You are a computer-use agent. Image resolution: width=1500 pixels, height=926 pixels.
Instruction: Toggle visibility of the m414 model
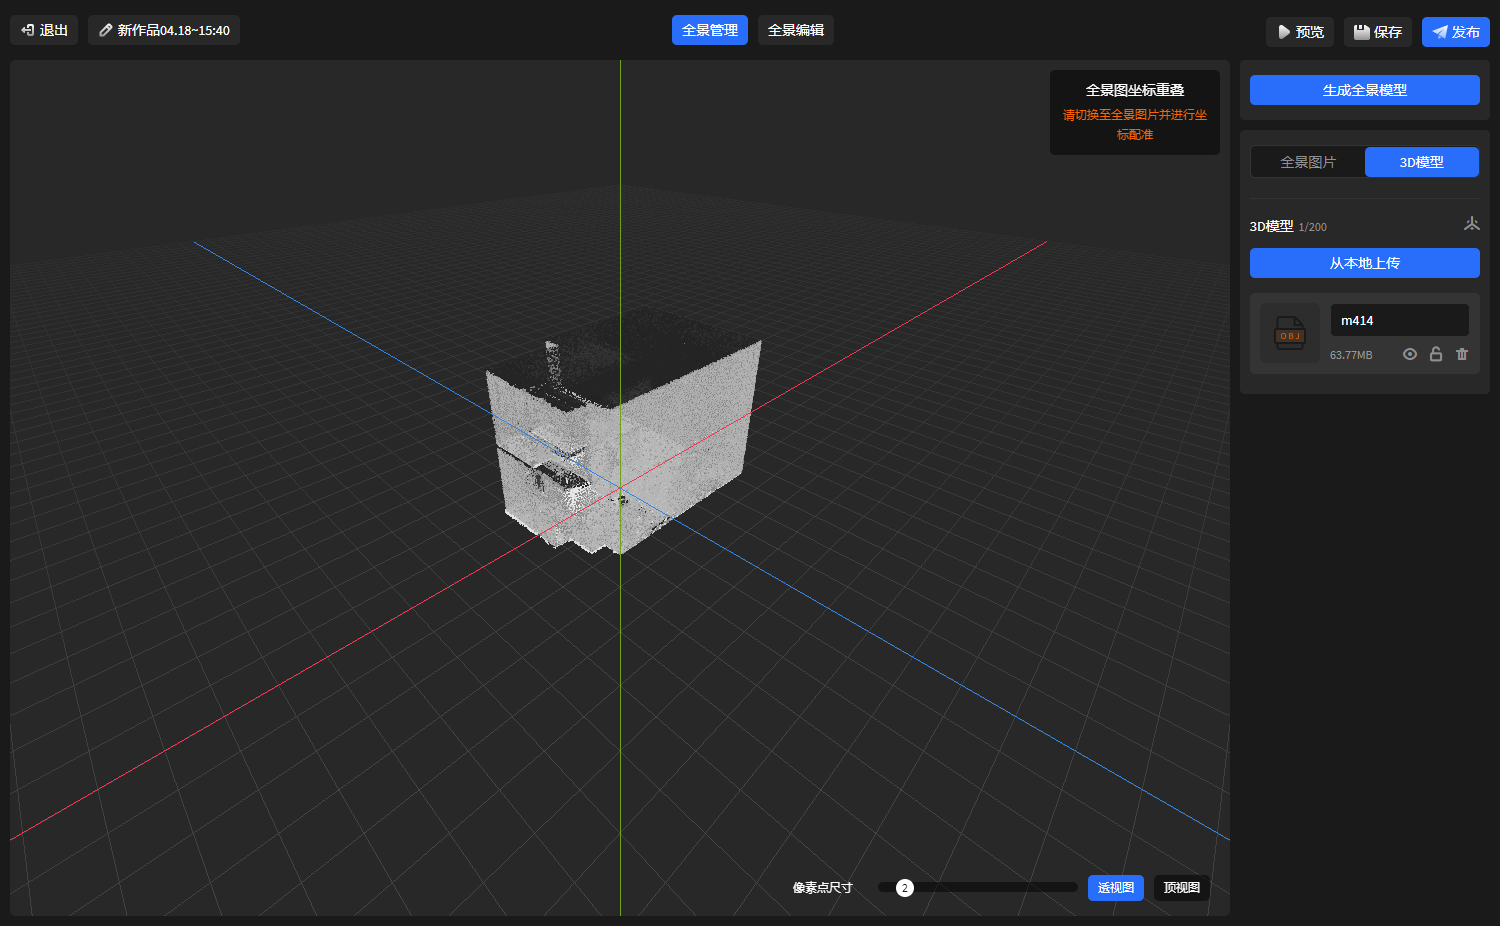click(1410, 354)
